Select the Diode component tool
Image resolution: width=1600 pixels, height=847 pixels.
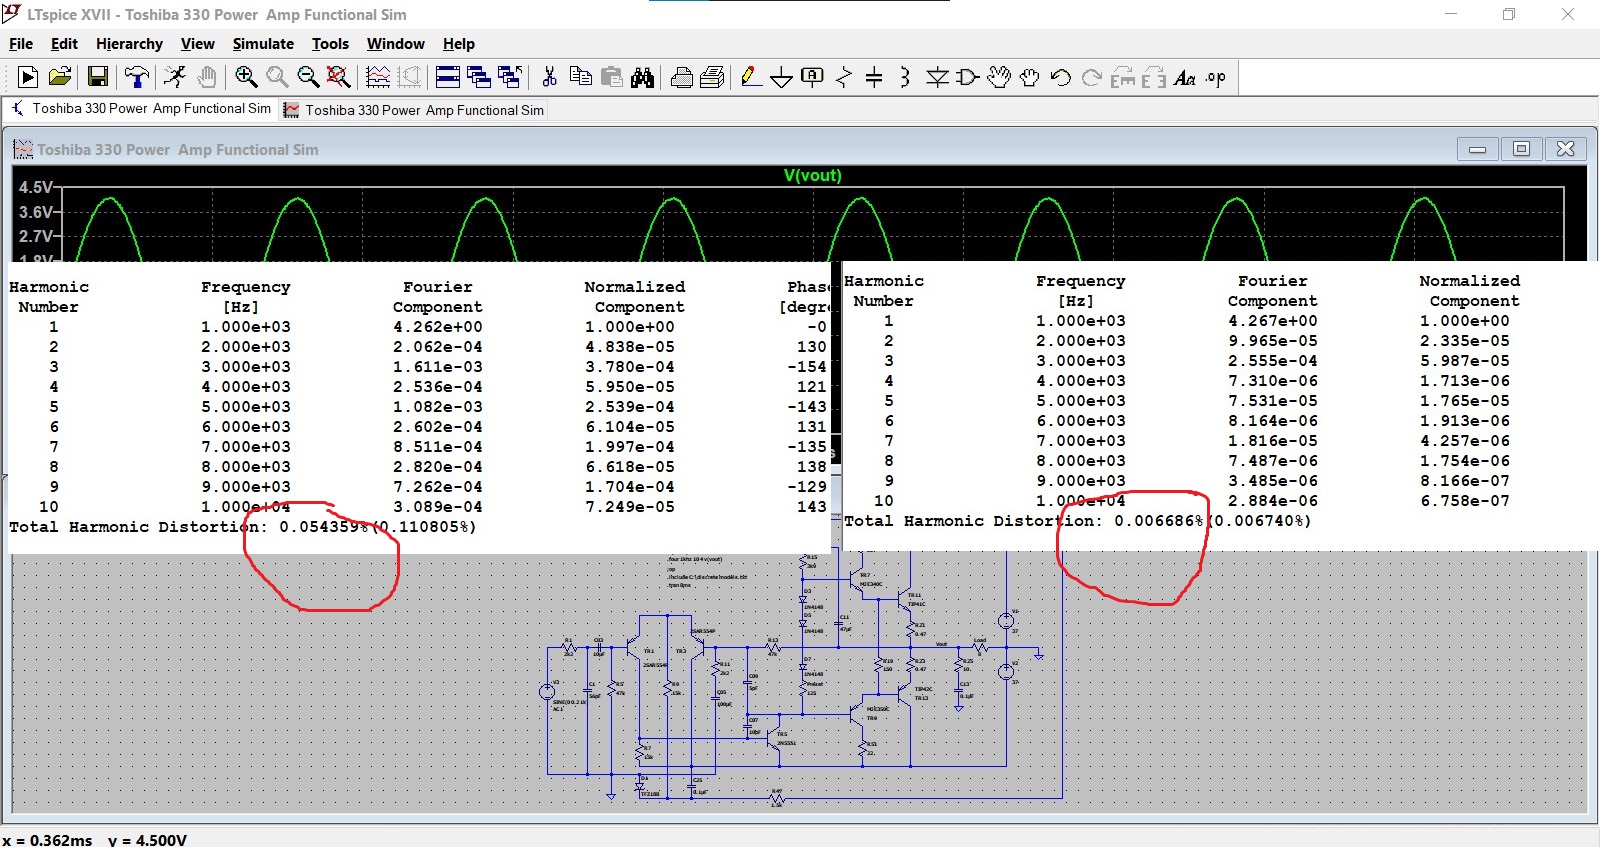coord(937,77)
